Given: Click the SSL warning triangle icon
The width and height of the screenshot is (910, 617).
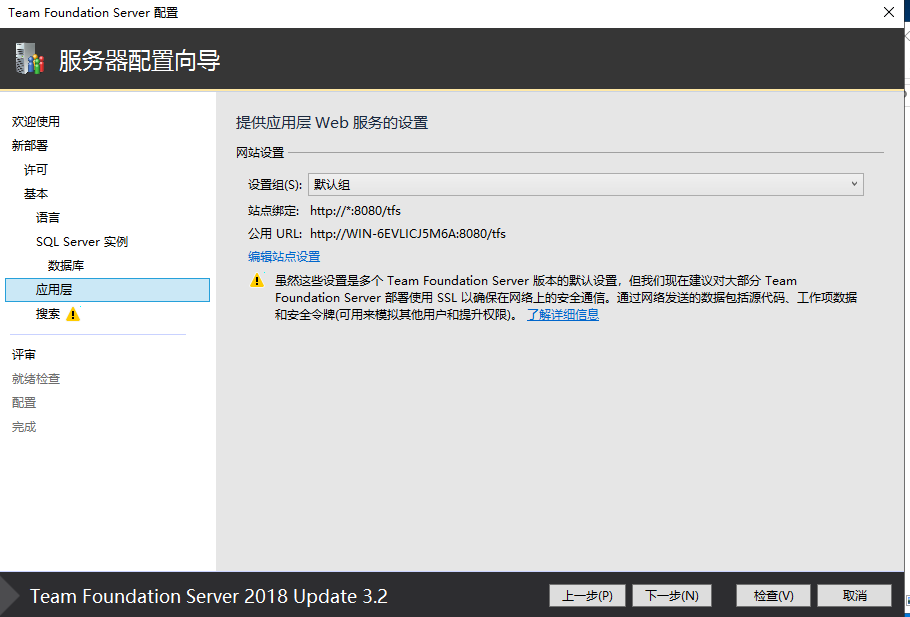Looking at the screenshot, I should pyautogui.click(x=257, y=280).
